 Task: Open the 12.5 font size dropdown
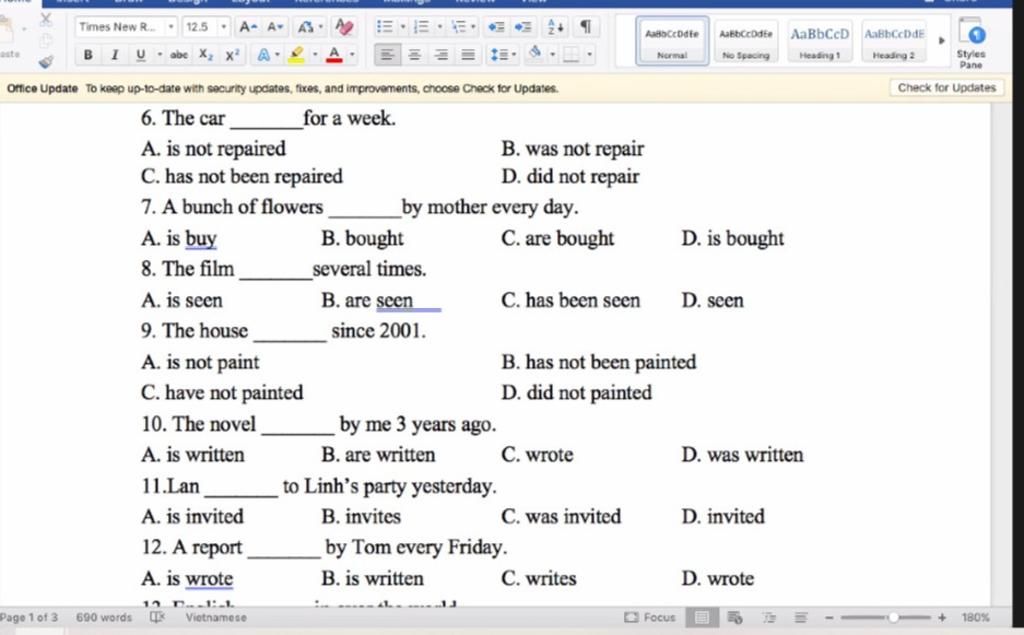click(223, 27)
